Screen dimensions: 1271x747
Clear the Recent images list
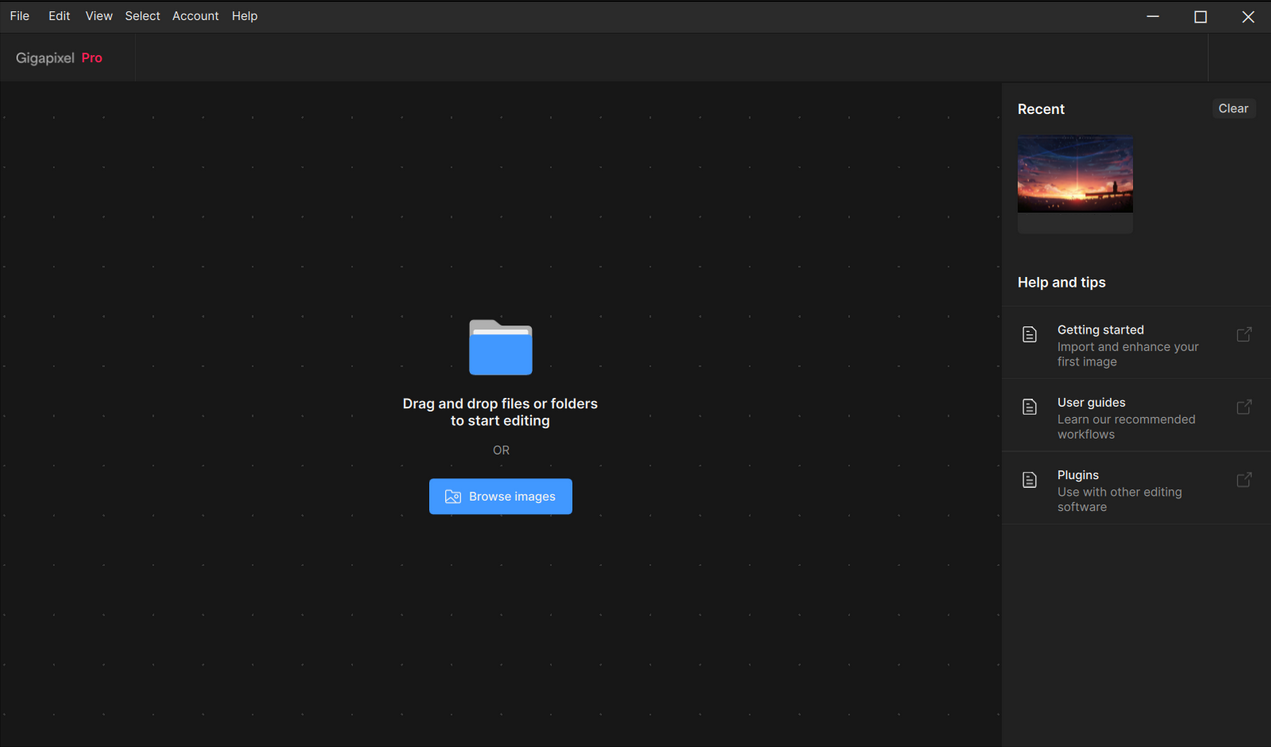click(1233, 108)
